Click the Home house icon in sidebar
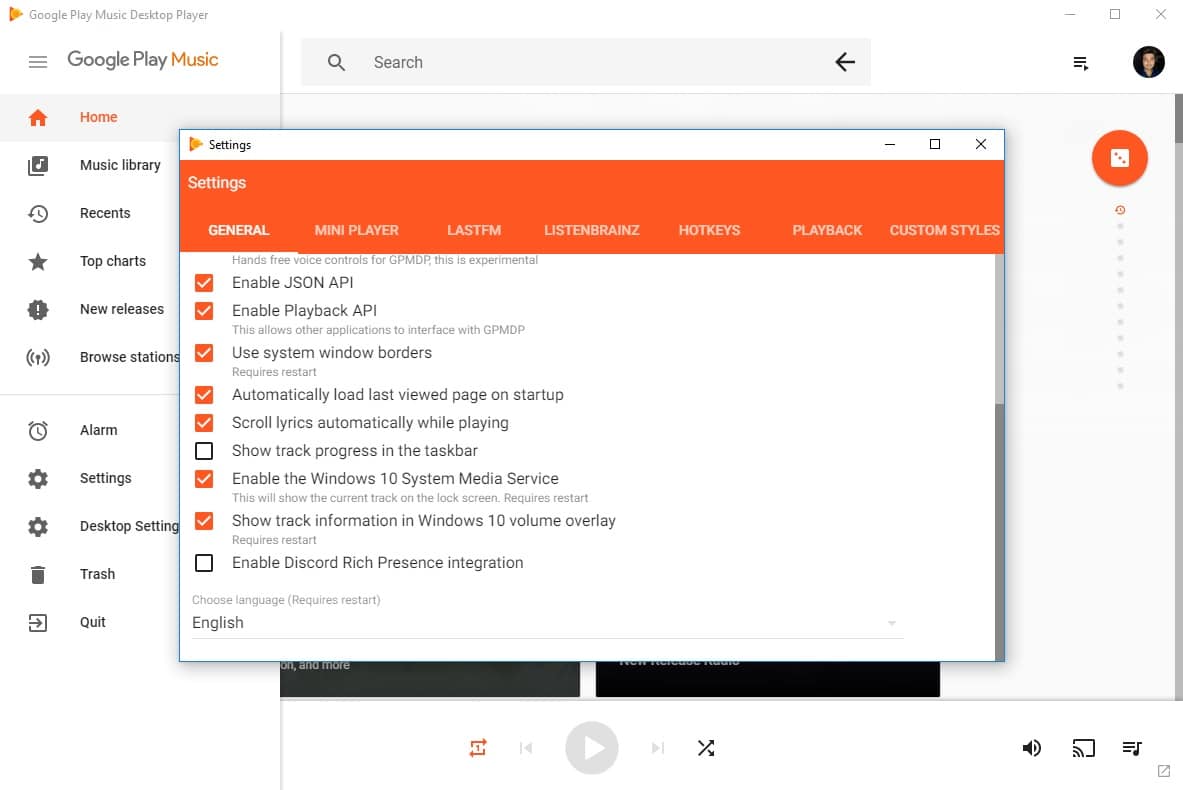1183x790 pixels. (x=38, y=118)
